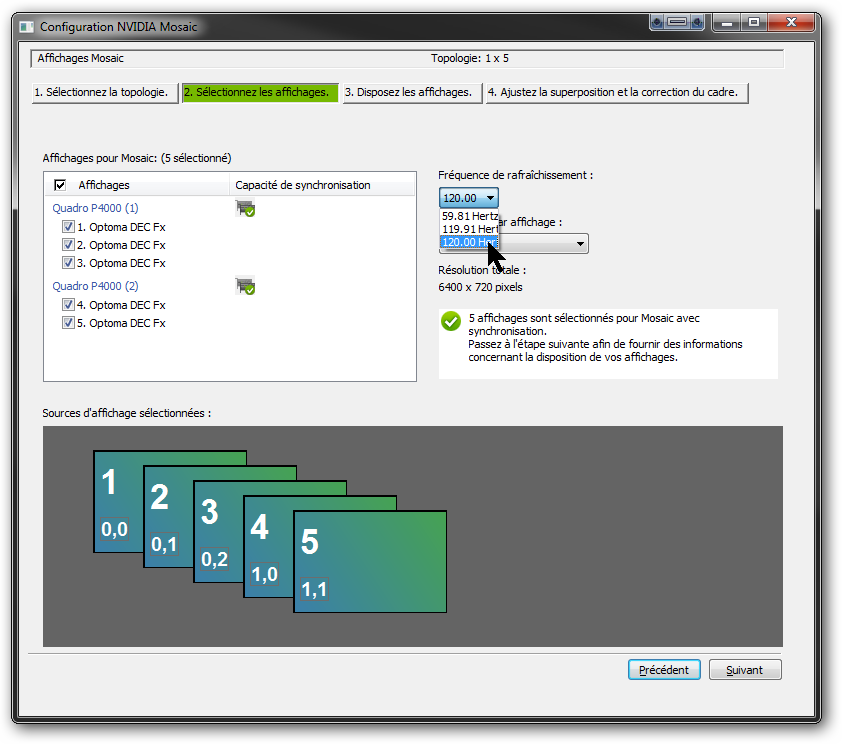This screenshot has height=744, width=842.
Task: Click the middle extra title bar button
Action: click(x=677, y=21)
